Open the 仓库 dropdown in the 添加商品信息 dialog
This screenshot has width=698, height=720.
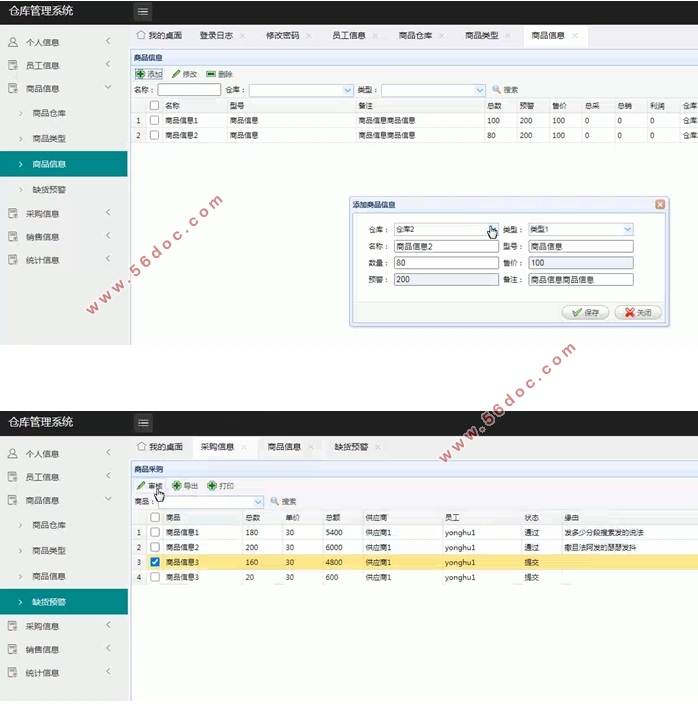tap(493, 229)
